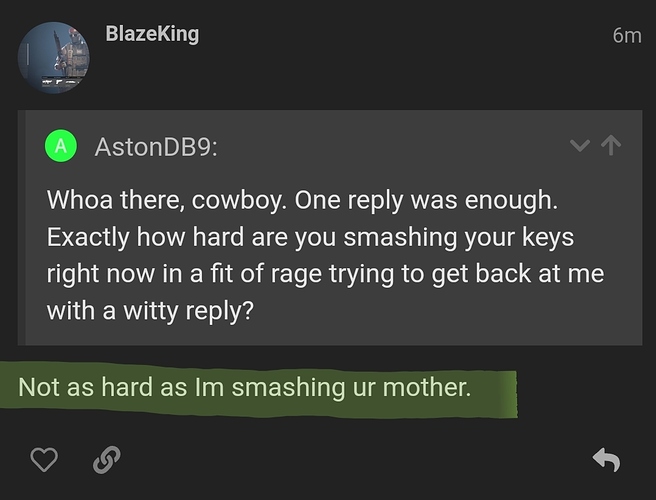Like BlazeKing's post with the heart icon
The image size is (656, 500).
click(x=44, y=459)
